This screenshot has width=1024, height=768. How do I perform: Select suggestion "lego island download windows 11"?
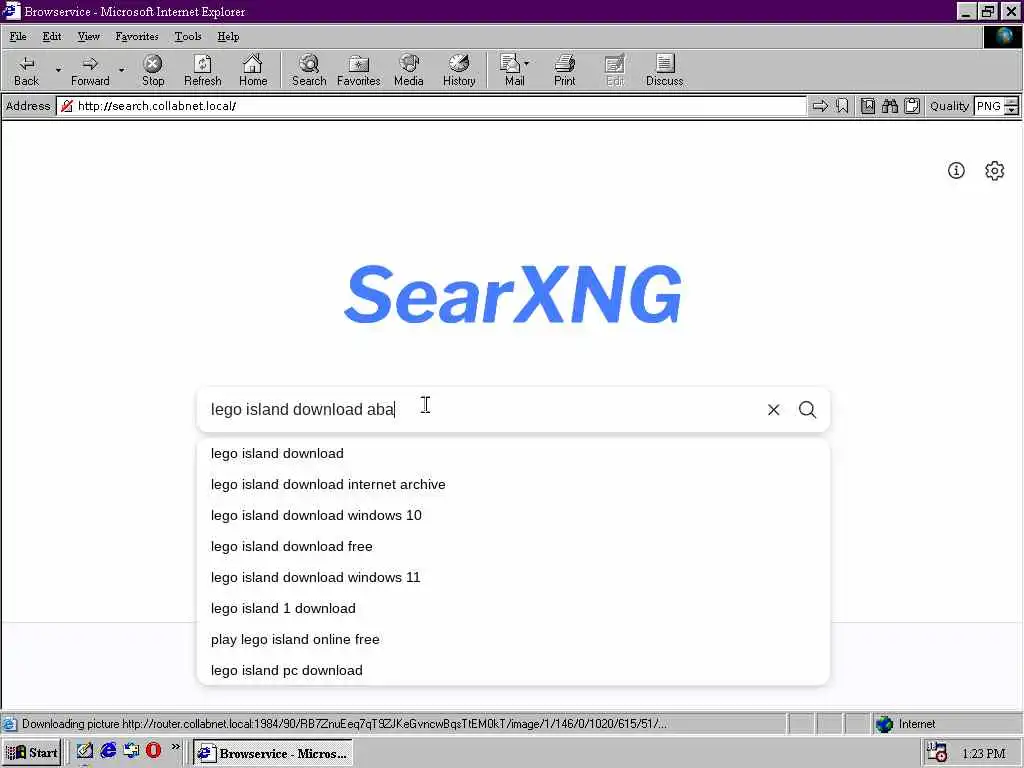click(513, 577)
